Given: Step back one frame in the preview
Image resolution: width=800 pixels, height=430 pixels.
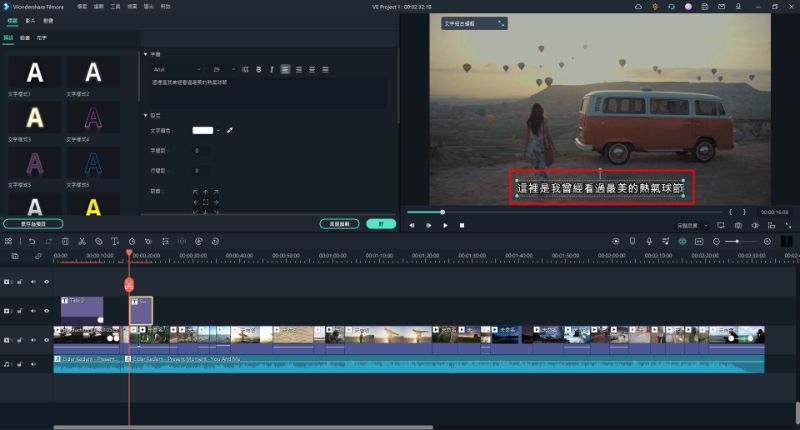Looking at the screenshot, I should [412, 225].
